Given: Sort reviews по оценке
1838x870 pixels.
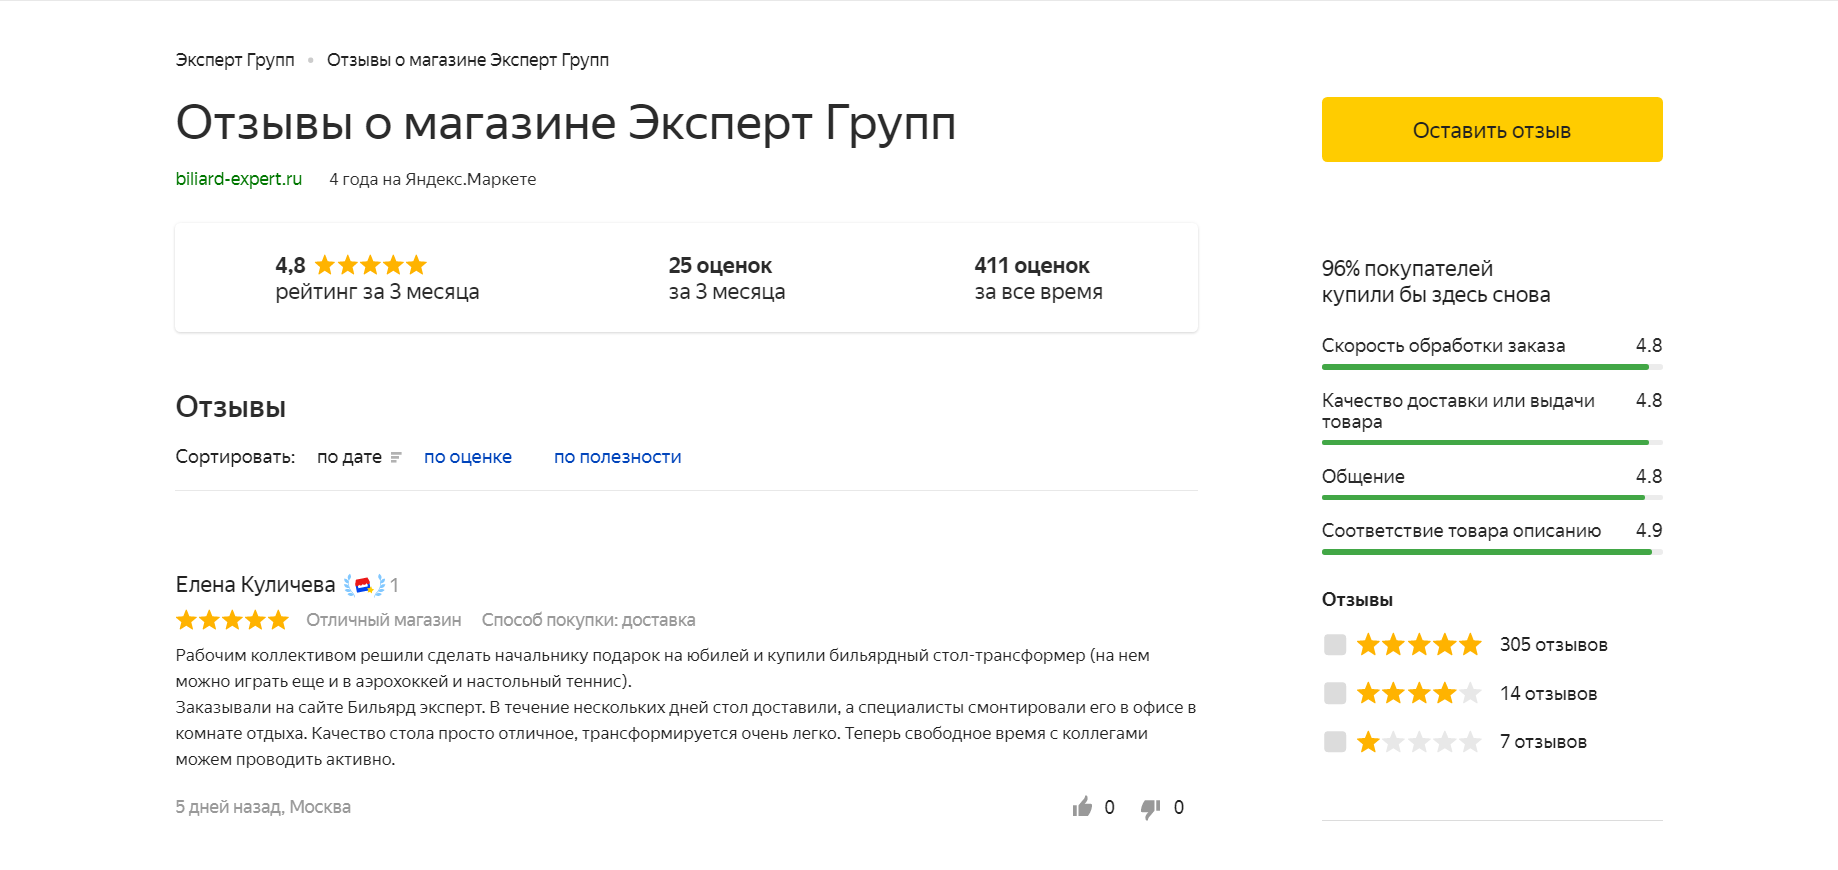Looking at the screenshot, I should pos(468,457).
